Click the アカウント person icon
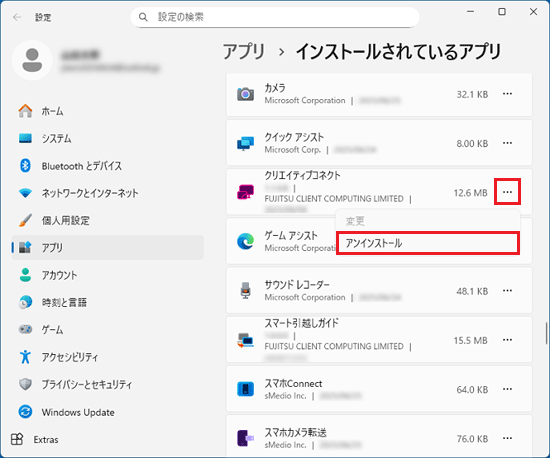The height and width of the screenshot is (458, 550). 25,275
